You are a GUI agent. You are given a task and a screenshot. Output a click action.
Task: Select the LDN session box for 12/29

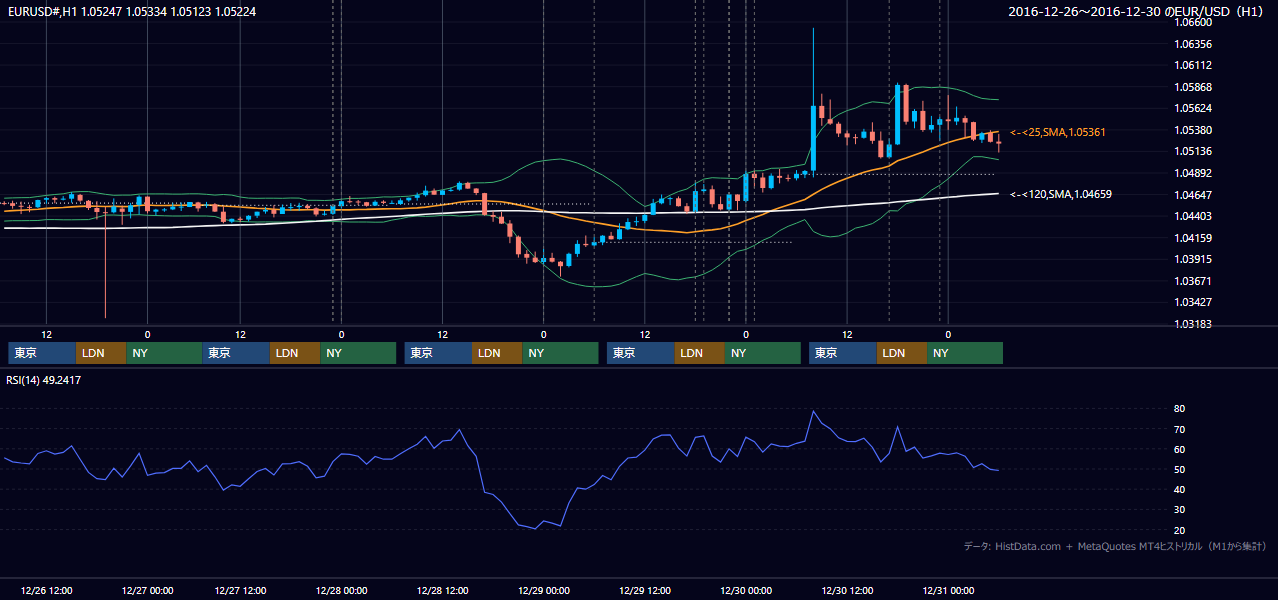(x=700, y=353)
